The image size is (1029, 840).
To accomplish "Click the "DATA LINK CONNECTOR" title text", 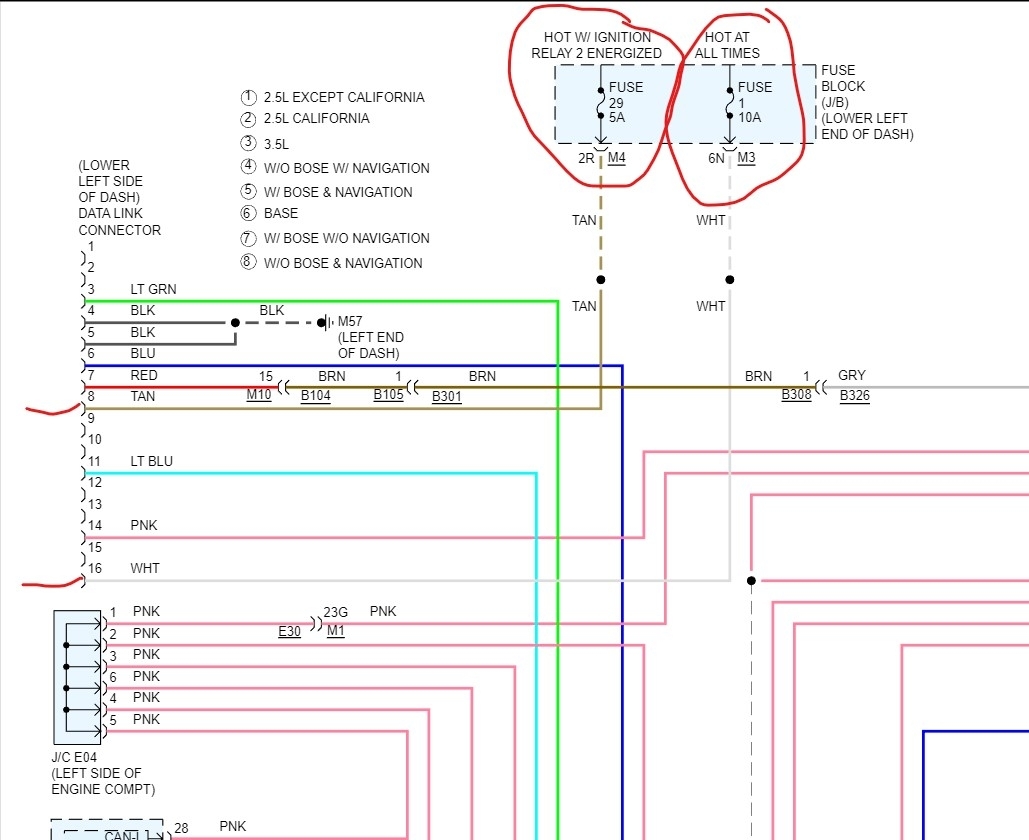I will tap(119, 222).
